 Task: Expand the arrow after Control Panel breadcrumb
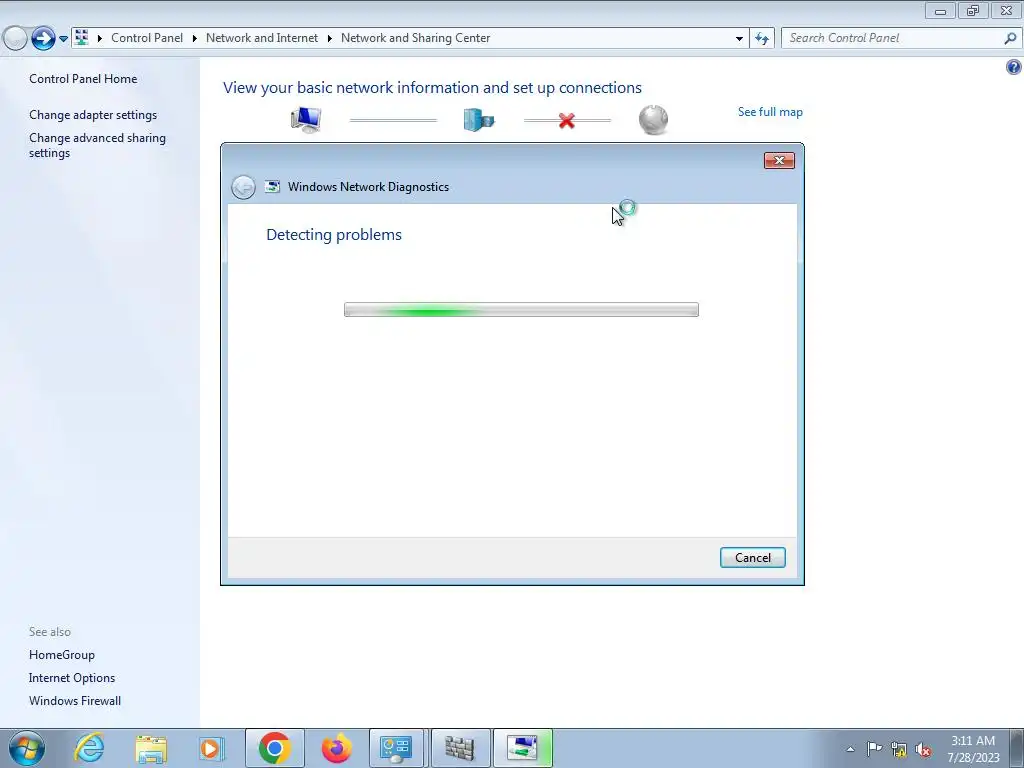click(x=195, y=39)
